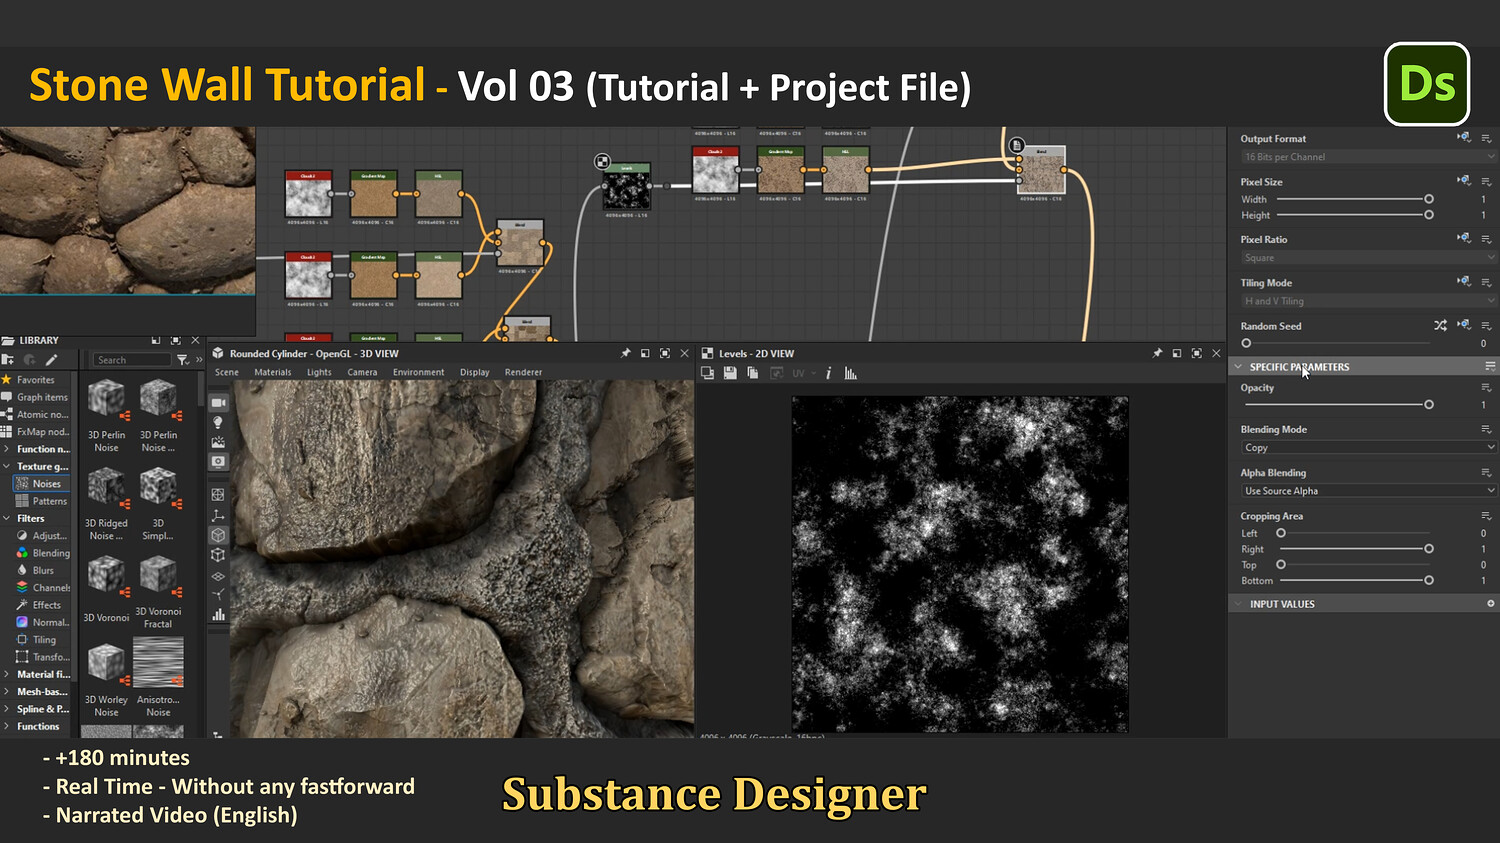Click the Library add folder icon
This screenshot has width=1500, height=843.
(x=8, y=360)
